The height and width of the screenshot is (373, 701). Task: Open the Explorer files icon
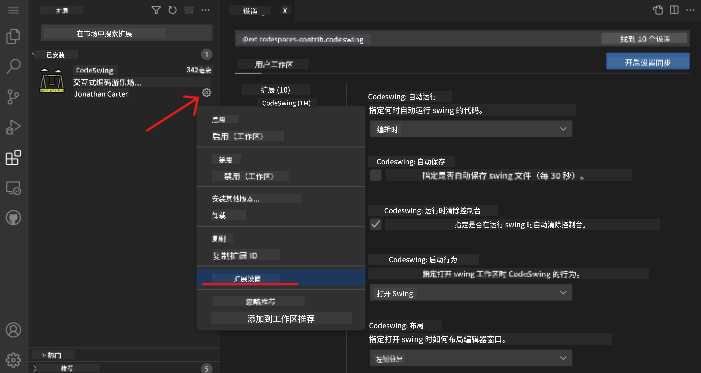click(13, 36)
